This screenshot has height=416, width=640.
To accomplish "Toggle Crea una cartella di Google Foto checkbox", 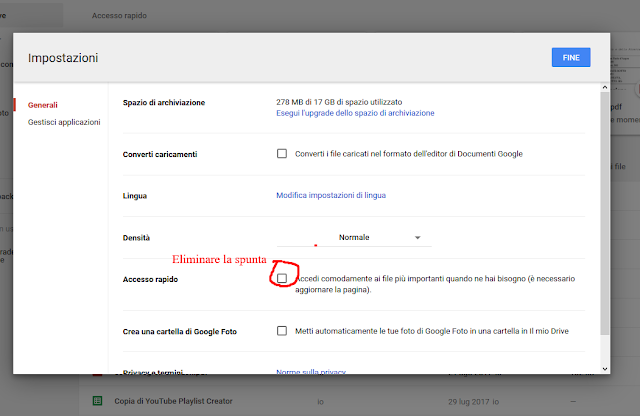I will point(282,331).
